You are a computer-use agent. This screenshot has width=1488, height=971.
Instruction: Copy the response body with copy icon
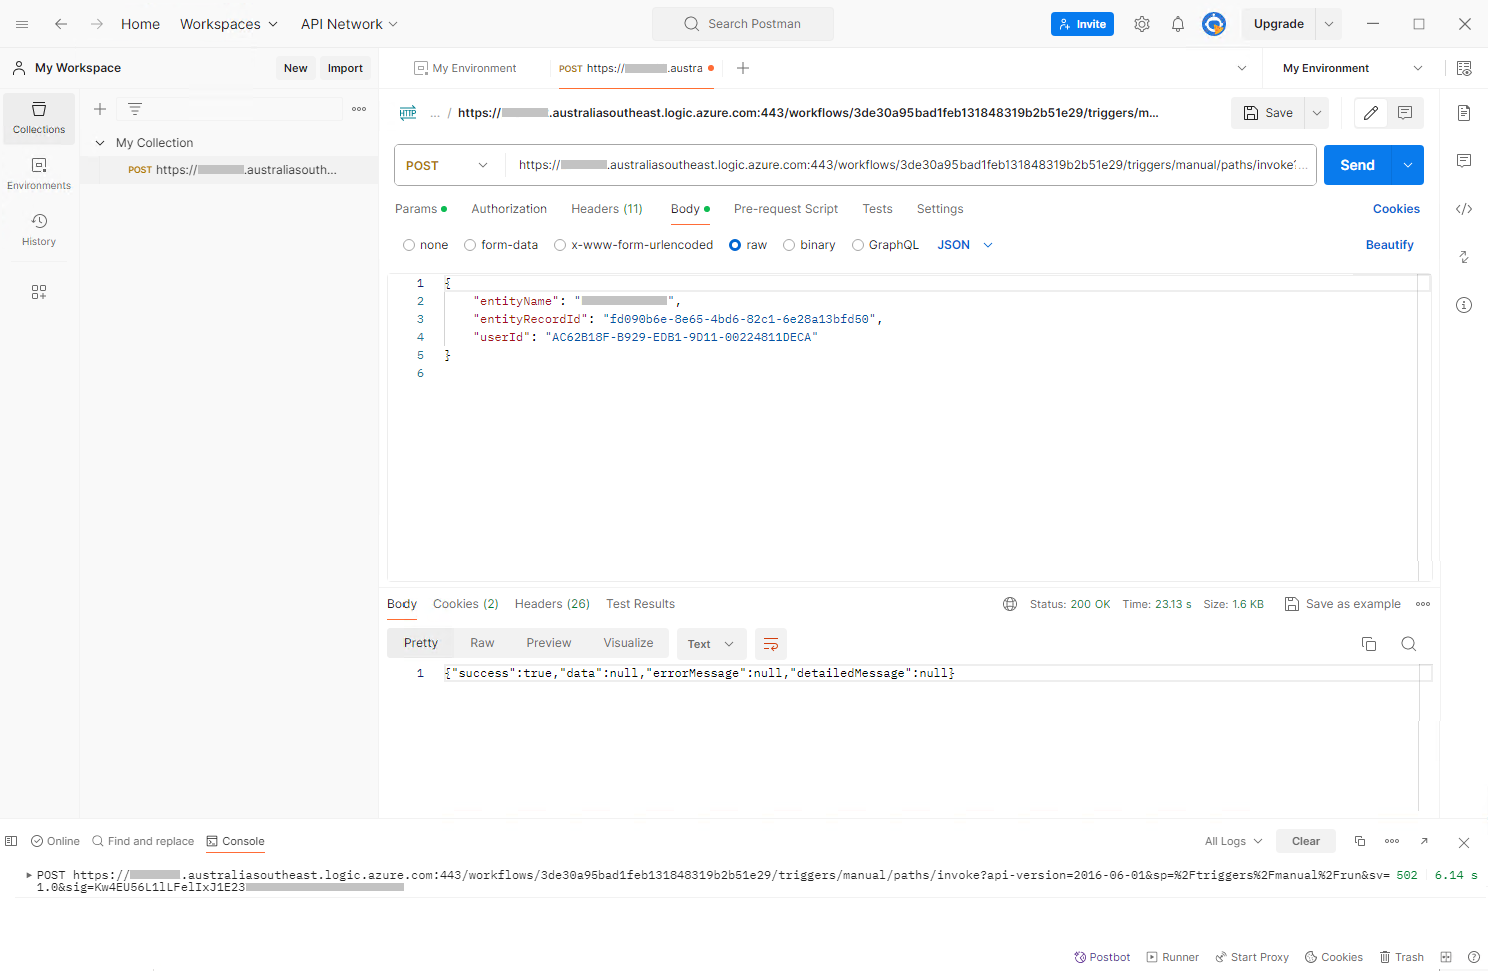[x=1369, y=644]
